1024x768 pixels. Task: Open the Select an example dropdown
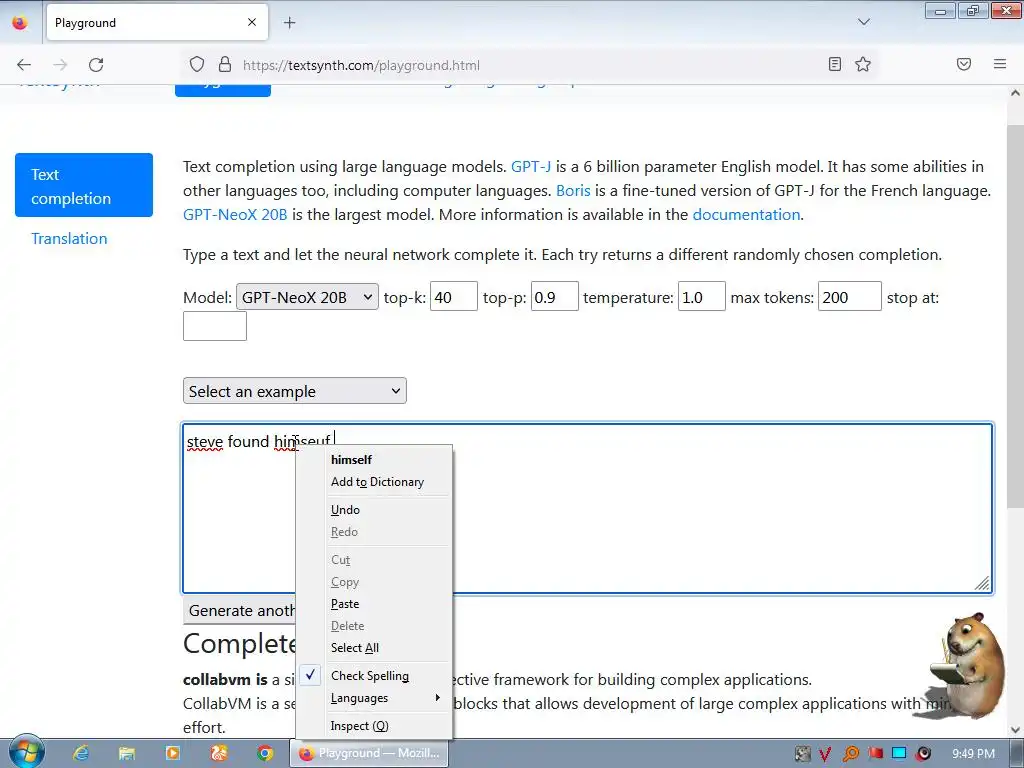(295, 391)
